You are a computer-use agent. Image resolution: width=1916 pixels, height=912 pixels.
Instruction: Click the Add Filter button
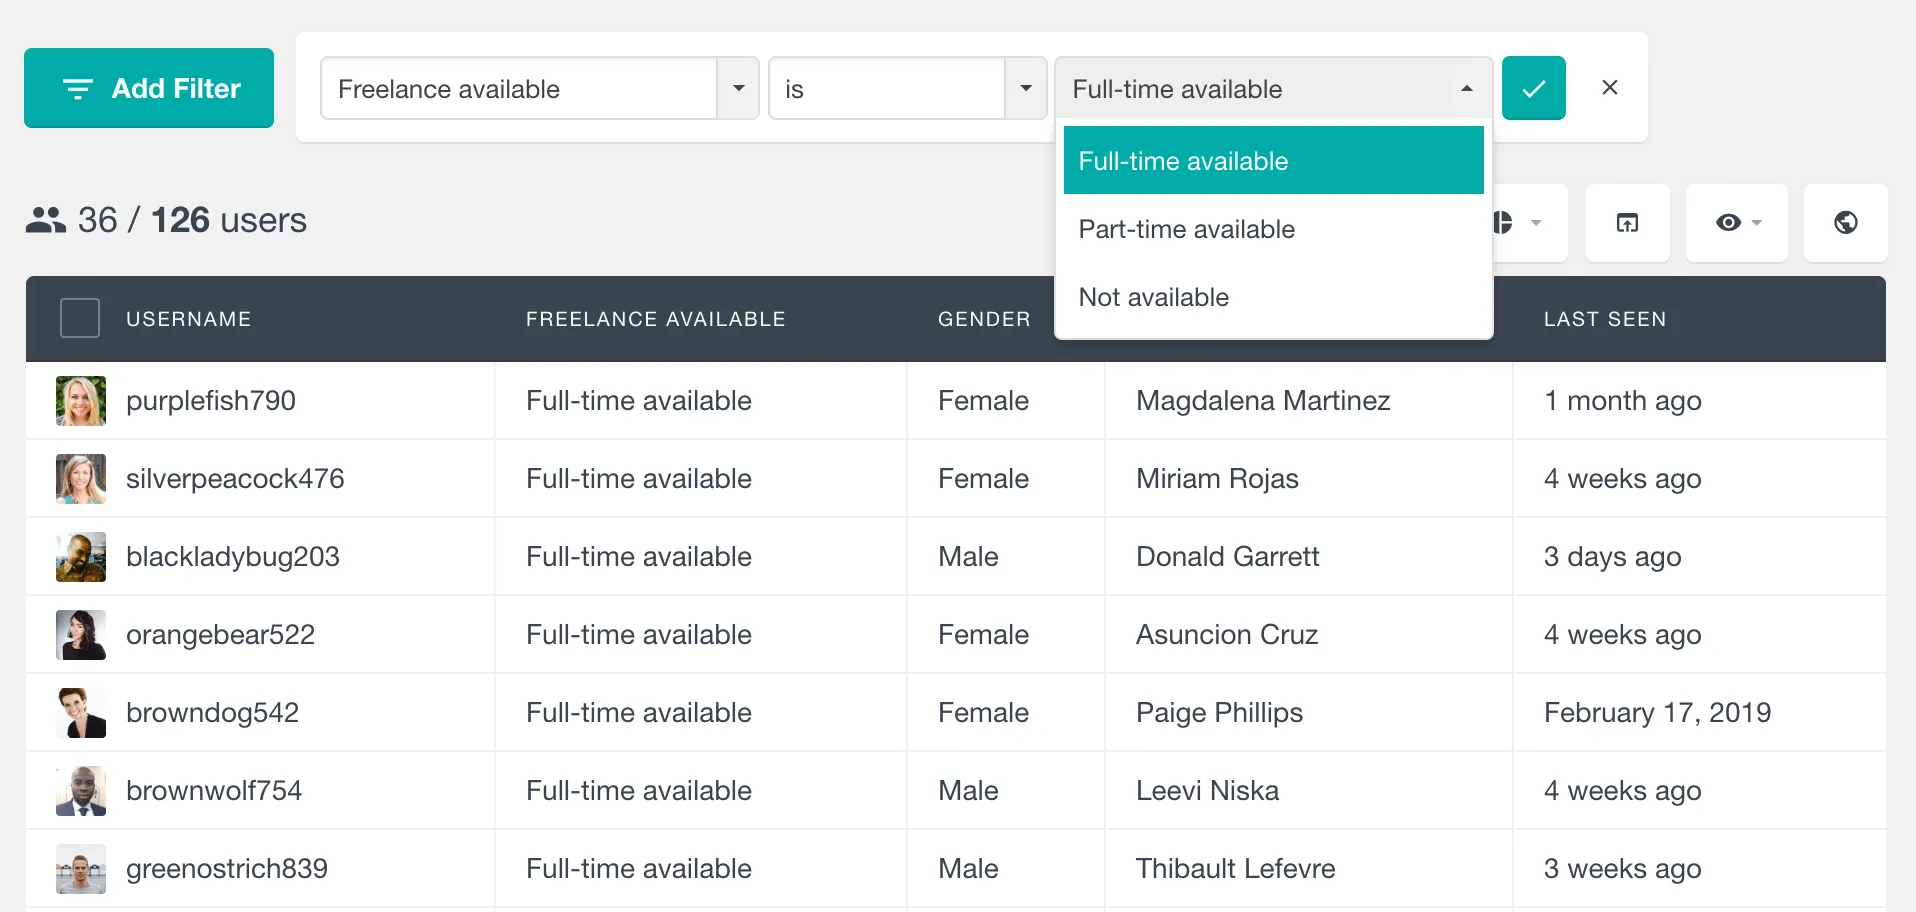(x=149, y=88)
